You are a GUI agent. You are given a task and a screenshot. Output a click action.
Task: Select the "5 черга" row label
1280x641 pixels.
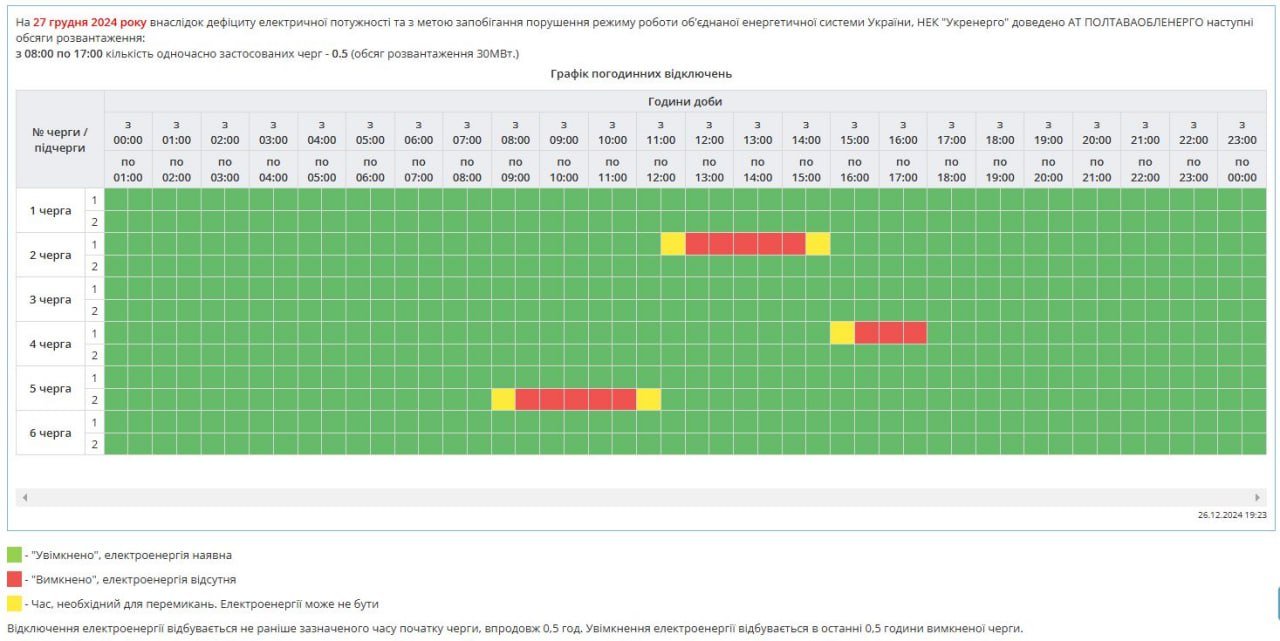tap(50, 388)
